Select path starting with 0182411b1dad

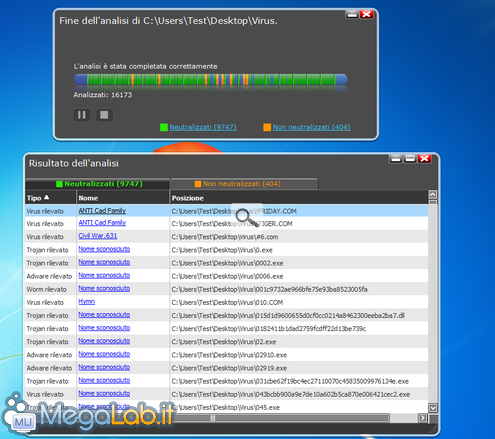coord(269,329)
